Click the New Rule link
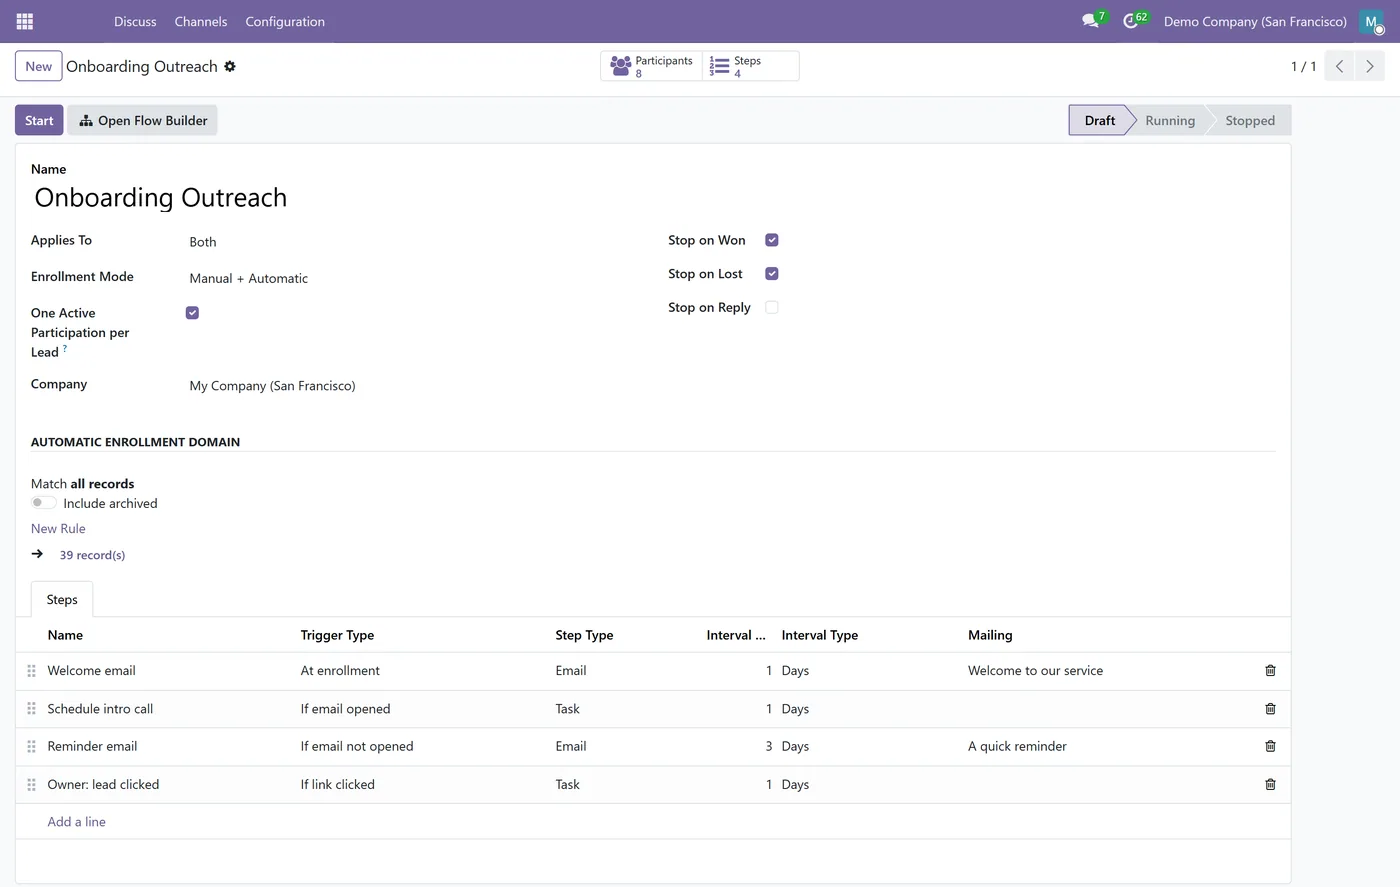The height and width of the screenshot is (887, 1400). click(x=58, y=528)
